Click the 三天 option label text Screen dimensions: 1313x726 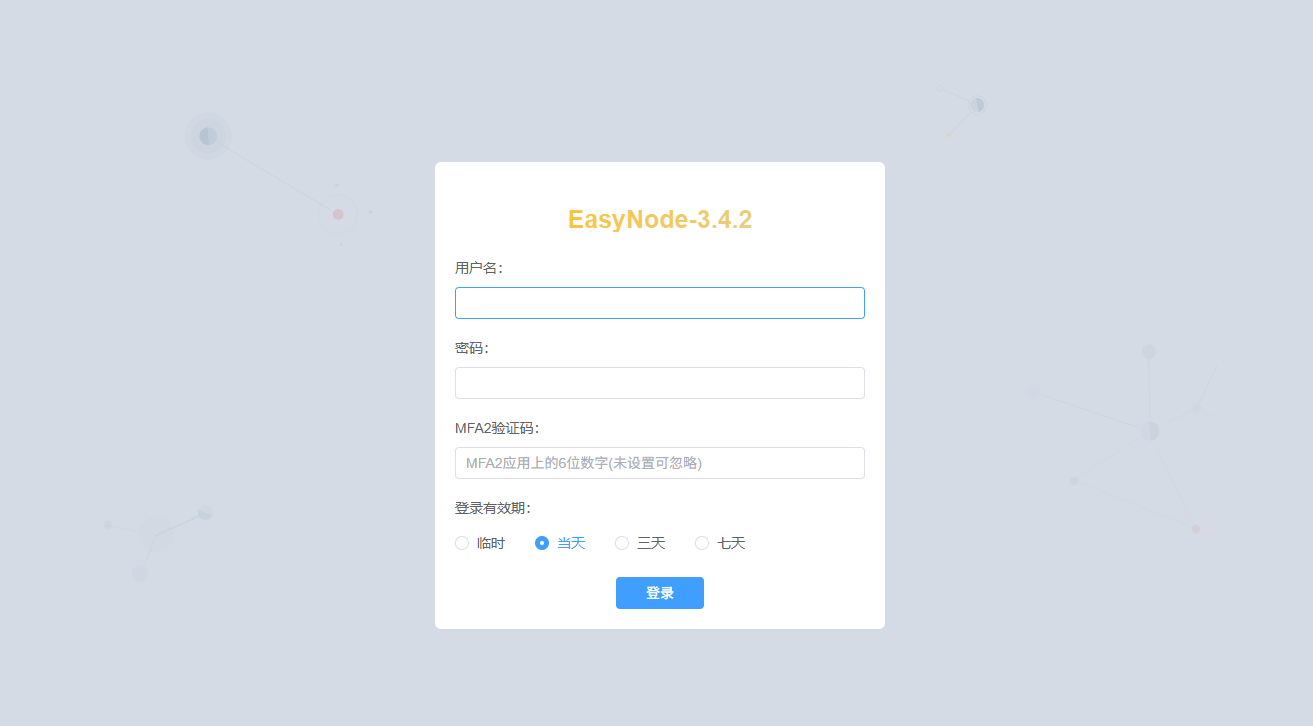(x=651, y=543)
